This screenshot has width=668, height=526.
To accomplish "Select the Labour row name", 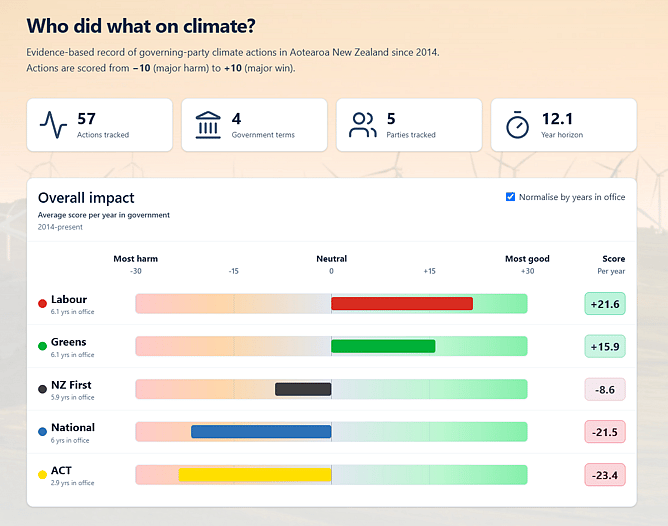I will click(69, 299).
